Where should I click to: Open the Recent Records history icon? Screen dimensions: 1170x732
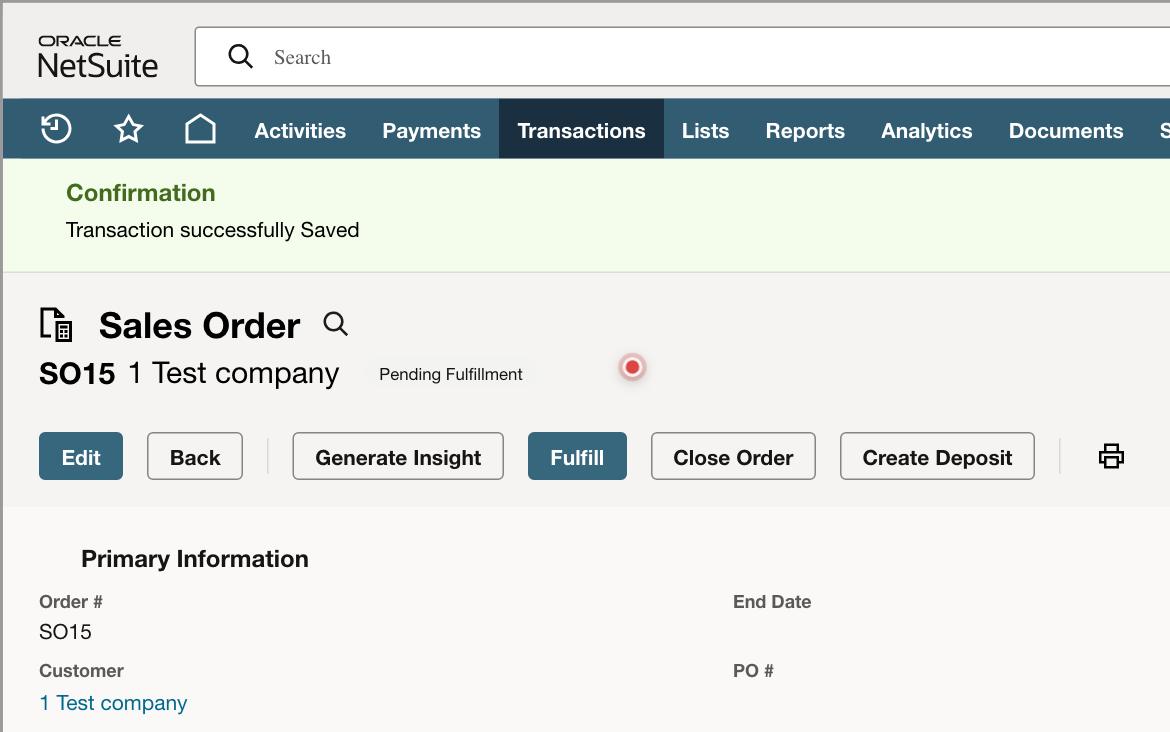click(x=56, y=129)
